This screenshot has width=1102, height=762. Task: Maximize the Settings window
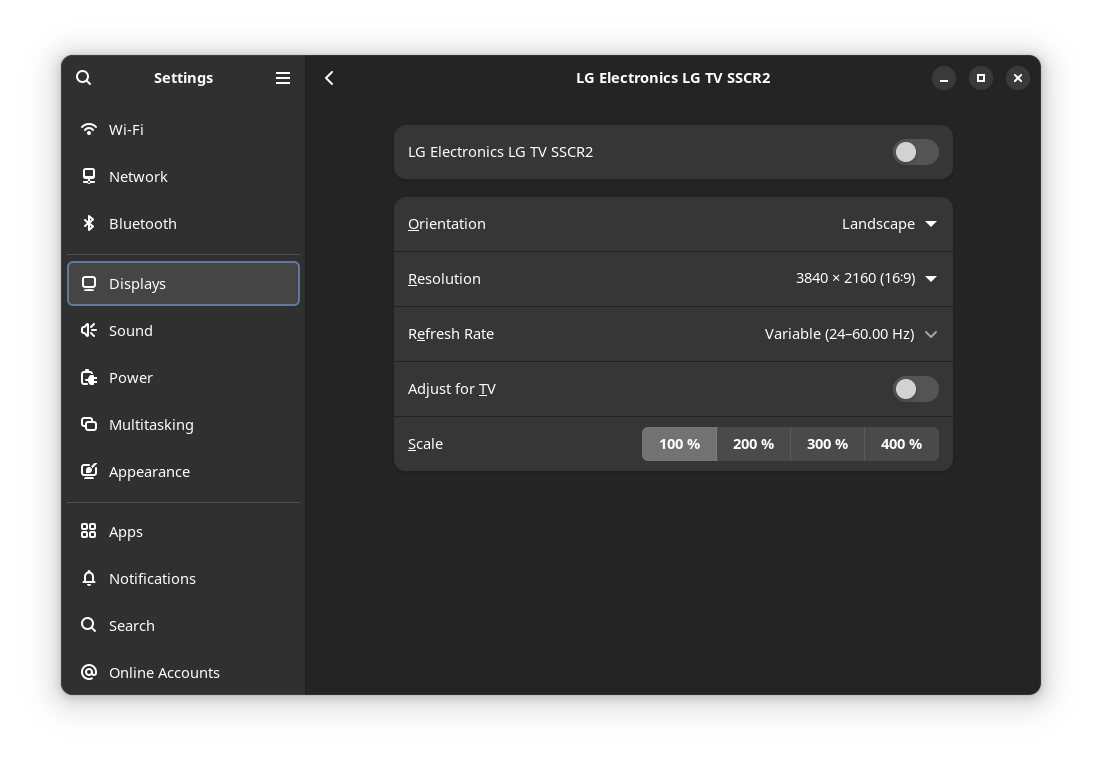pos(980,78)
